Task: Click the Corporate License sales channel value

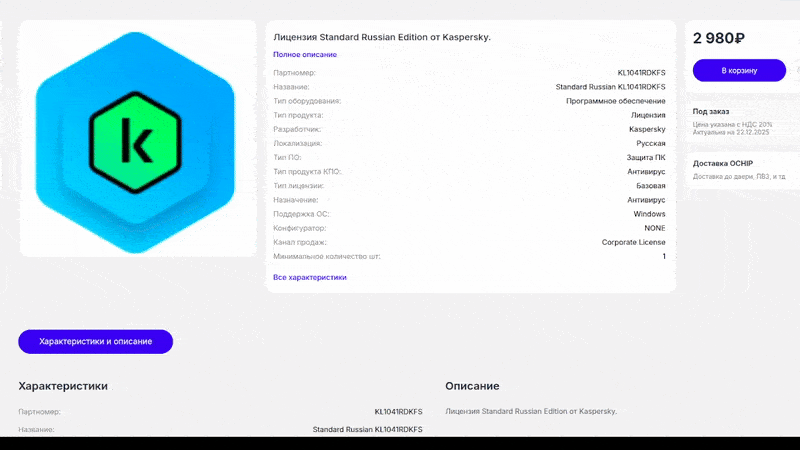Action: coord(633,242)
